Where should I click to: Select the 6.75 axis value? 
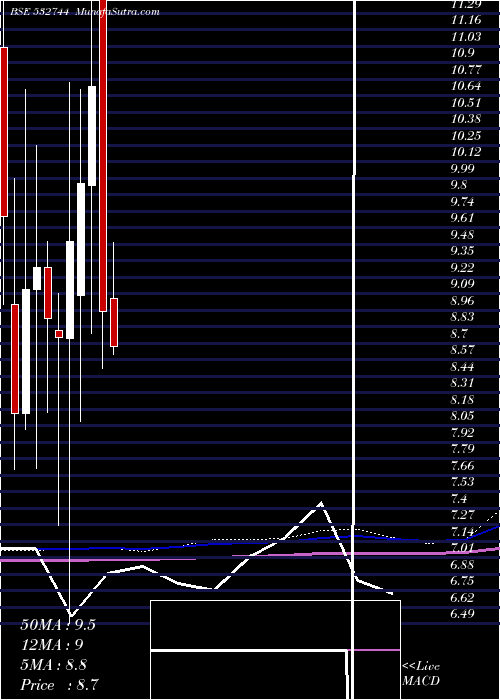tap(463, 581)
